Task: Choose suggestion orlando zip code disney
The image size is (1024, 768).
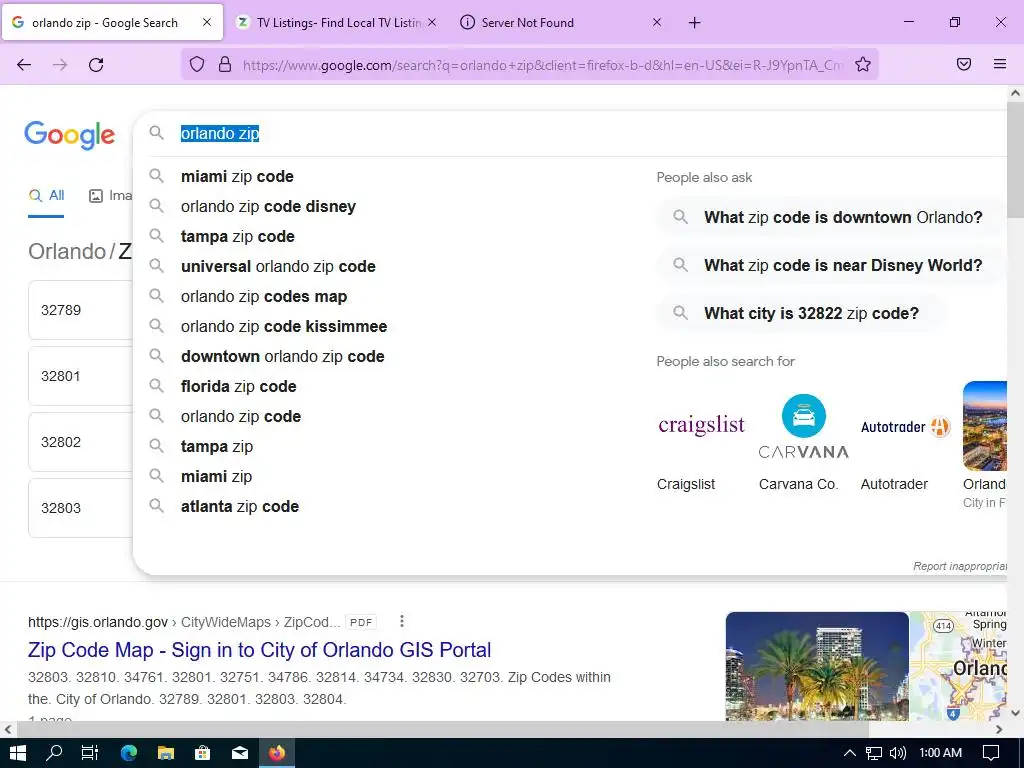Action: click(268, 207)
